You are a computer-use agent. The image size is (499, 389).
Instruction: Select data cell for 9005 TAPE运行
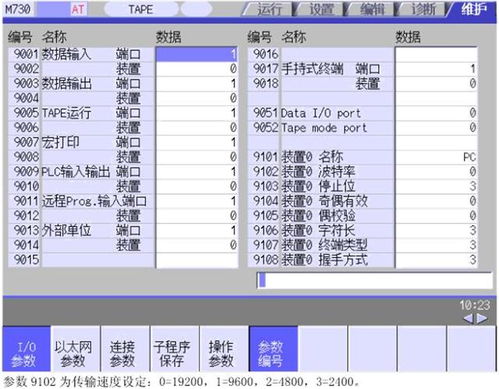pyautogui.click(x=197, y=113)
